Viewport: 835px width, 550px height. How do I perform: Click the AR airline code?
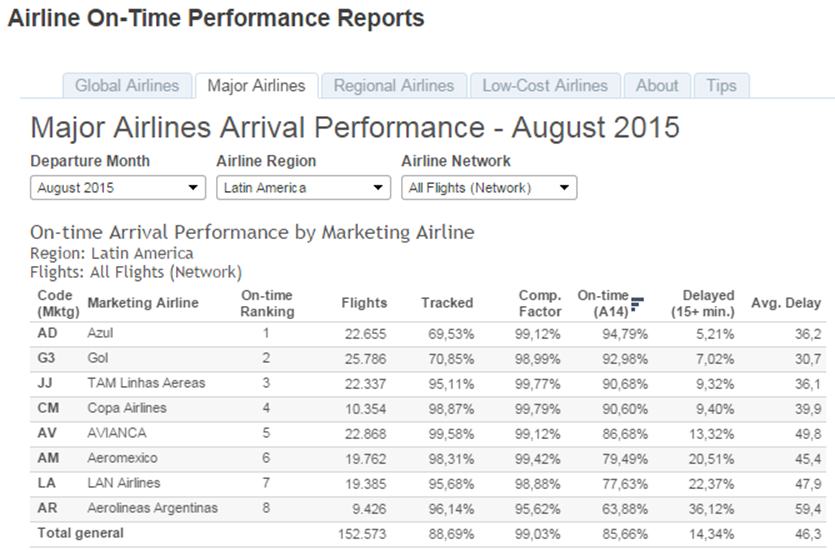47,508
